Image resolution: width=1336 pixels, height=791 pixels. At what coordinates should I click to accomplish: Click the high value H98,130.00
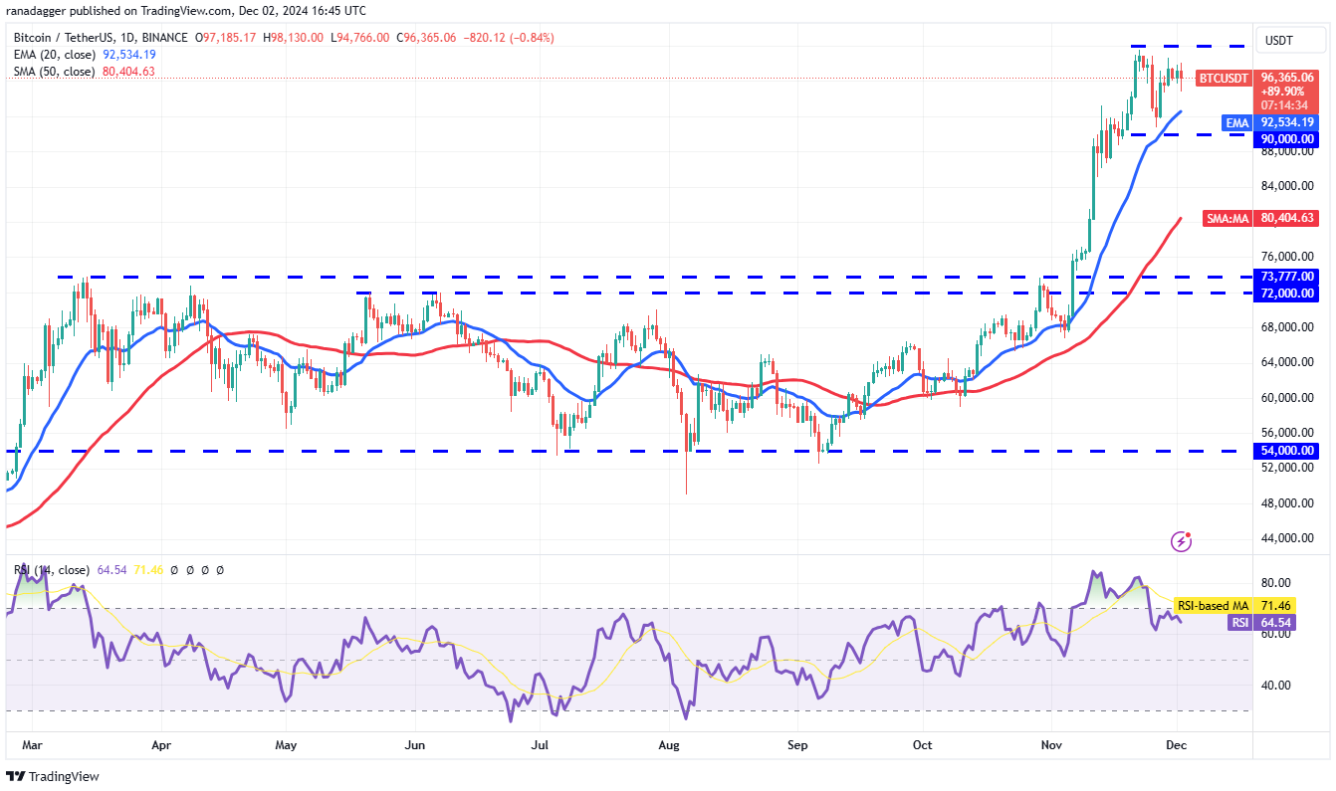pyautogui.click(x=292, y=38)
